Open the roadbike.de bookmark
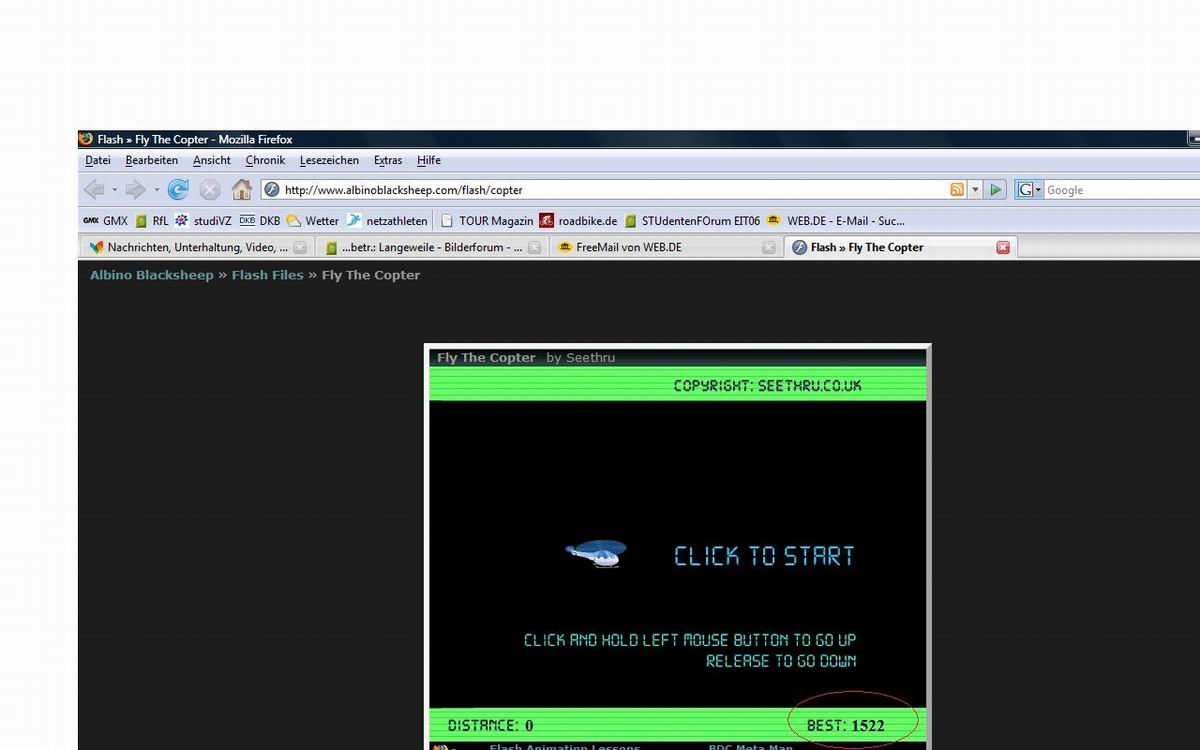1200x750 pixels. [578, 221]
